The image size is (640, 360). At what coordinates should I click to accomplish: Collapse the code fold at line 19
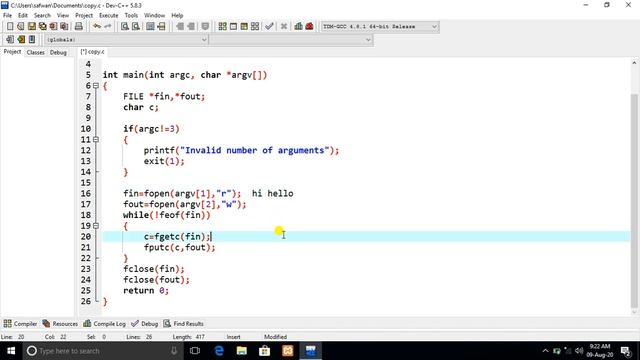[x=96, y=226]
